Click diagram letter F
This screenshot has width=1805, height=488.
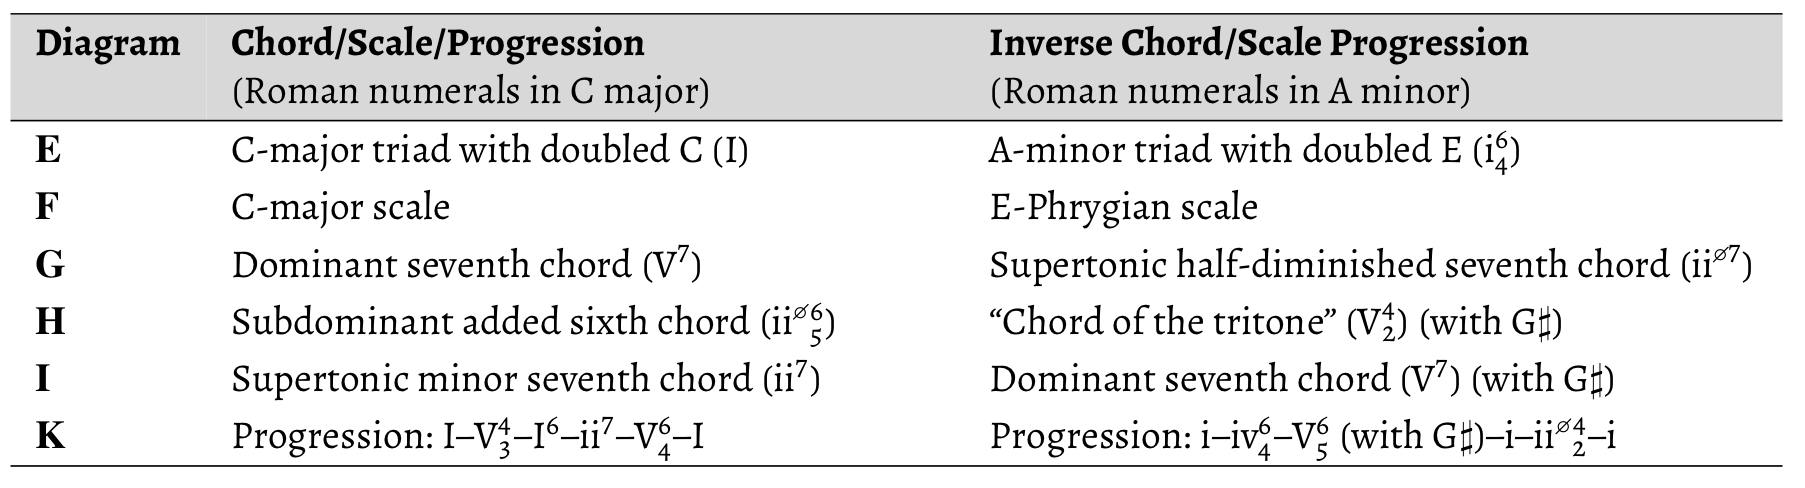coord(46,208)
